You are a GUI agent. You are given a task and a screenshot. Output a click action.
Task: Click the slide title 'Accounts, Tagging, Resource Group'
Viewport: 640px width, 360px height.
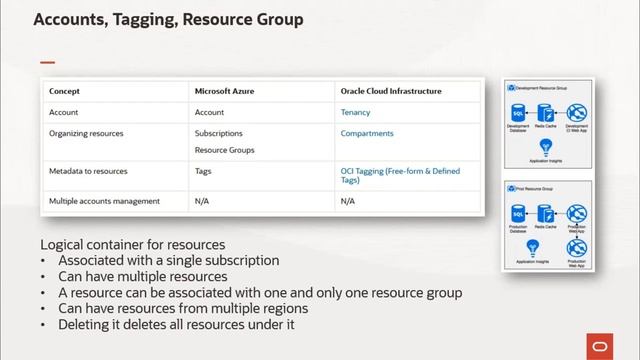pyautogui.click(x=168, y=19)
